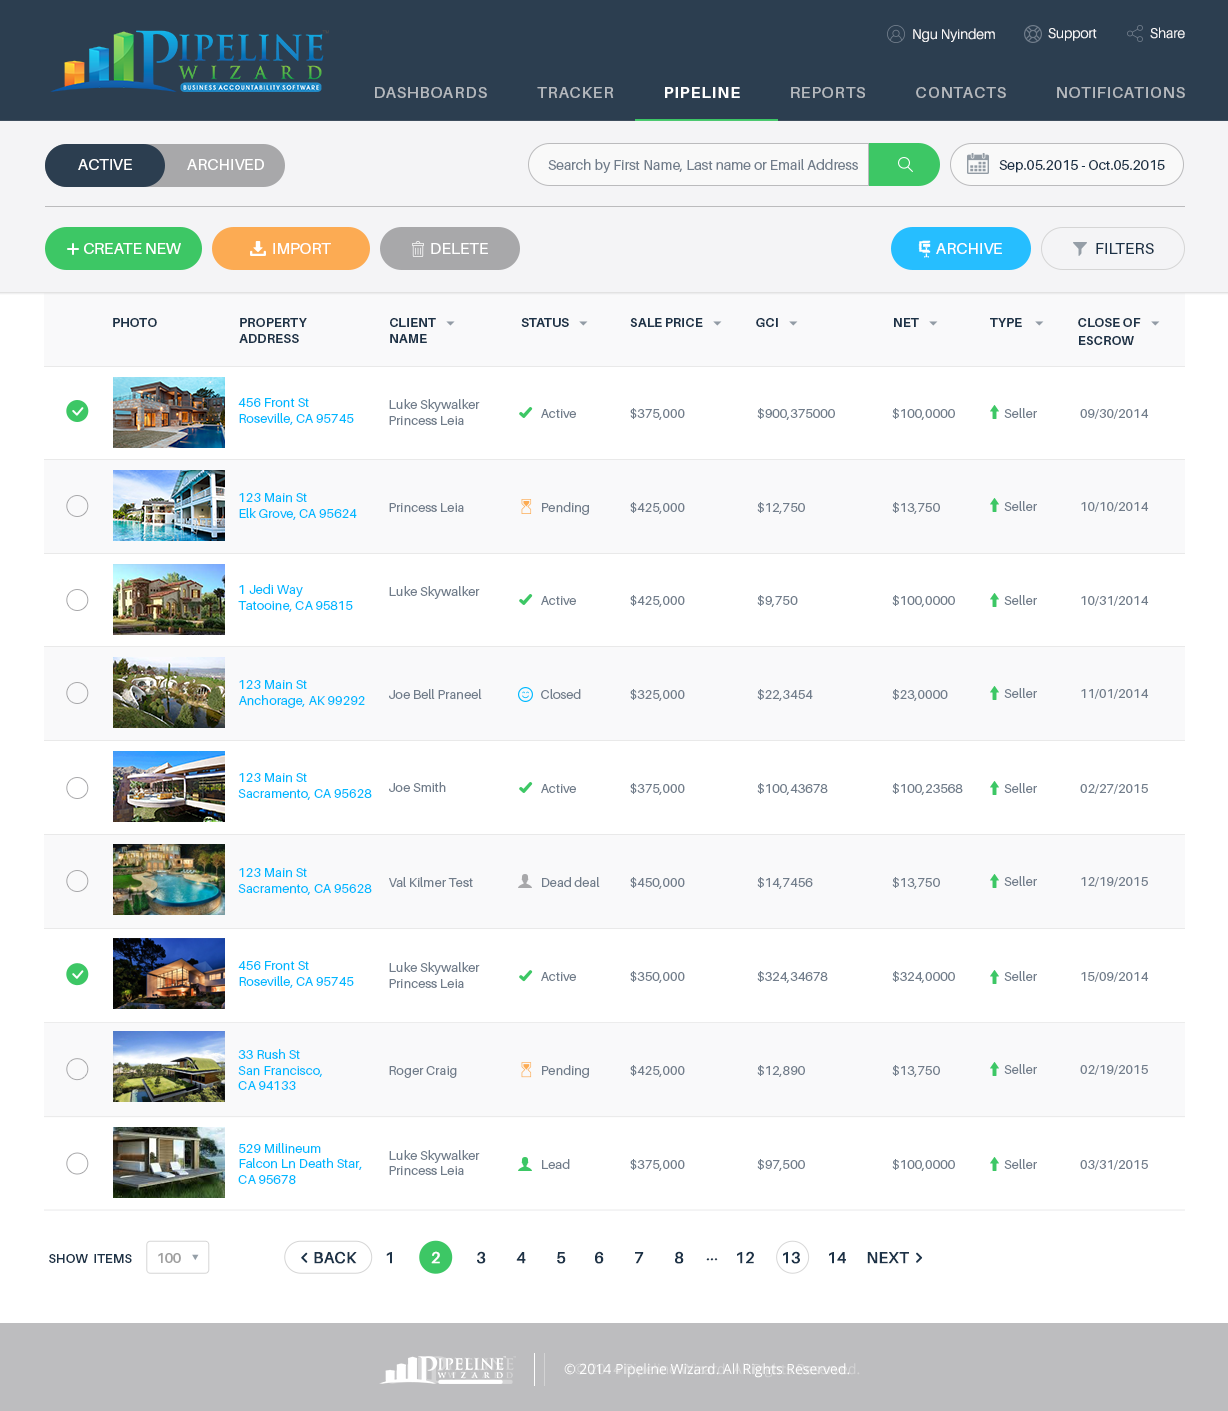The image size is (1228, 1411).
Task: Open the calendar date range picker icon
Action: point(978,165)
